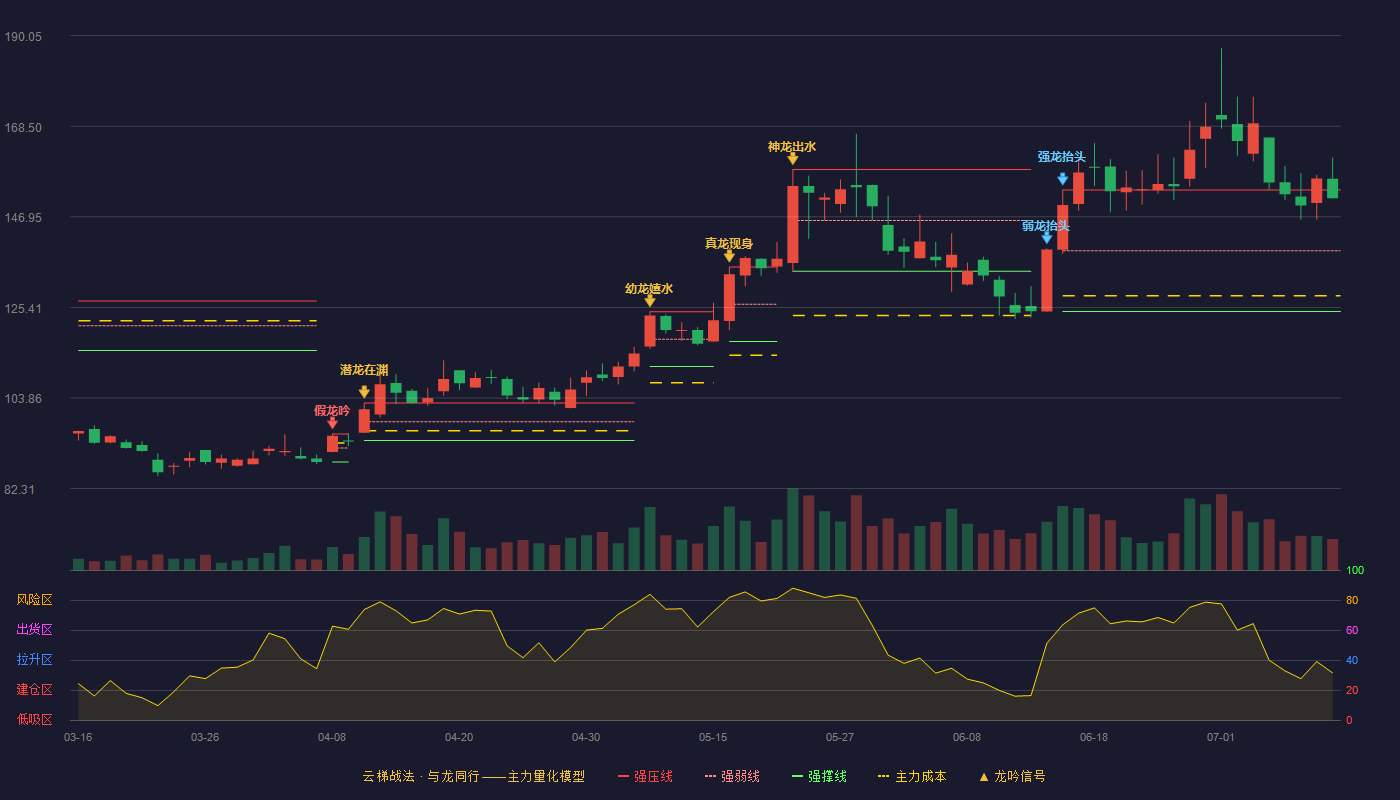This screenshot has width=1400, height=800.
Task: Select the 真龙现身 signal label
Action: point(729,243)
